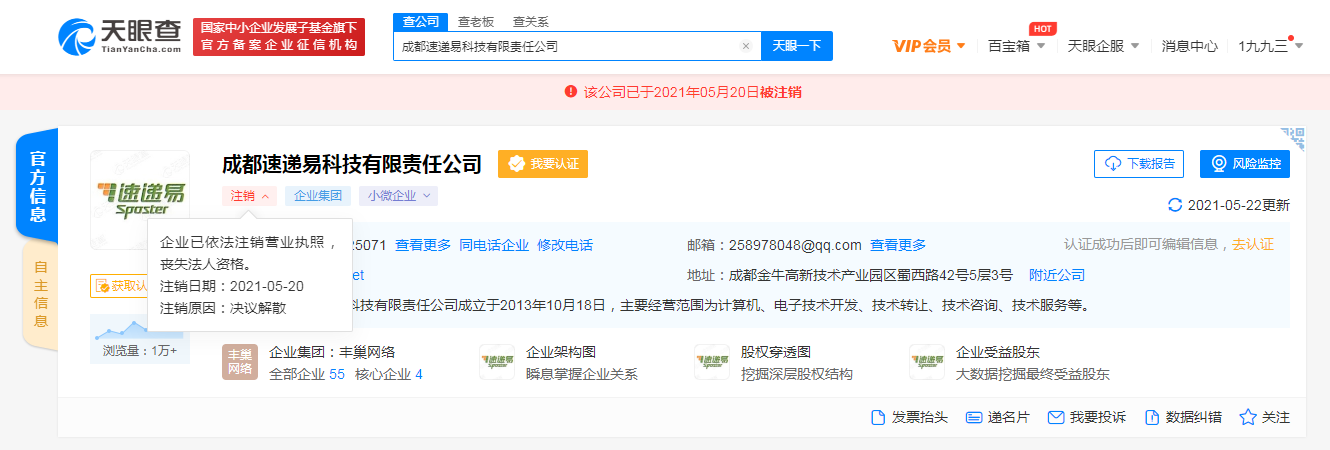Click 查看更多 next to email
1330x450 pixels.
point(898,245)
